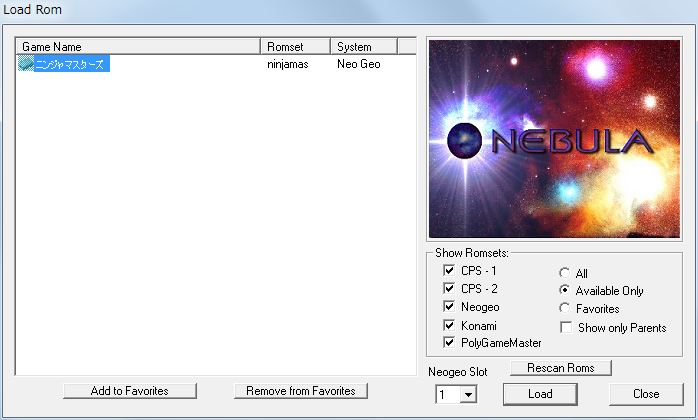Image resolution: width=698 pixels, height=420 pixels.
Task: Click the Load button
Action: (540, 394)
